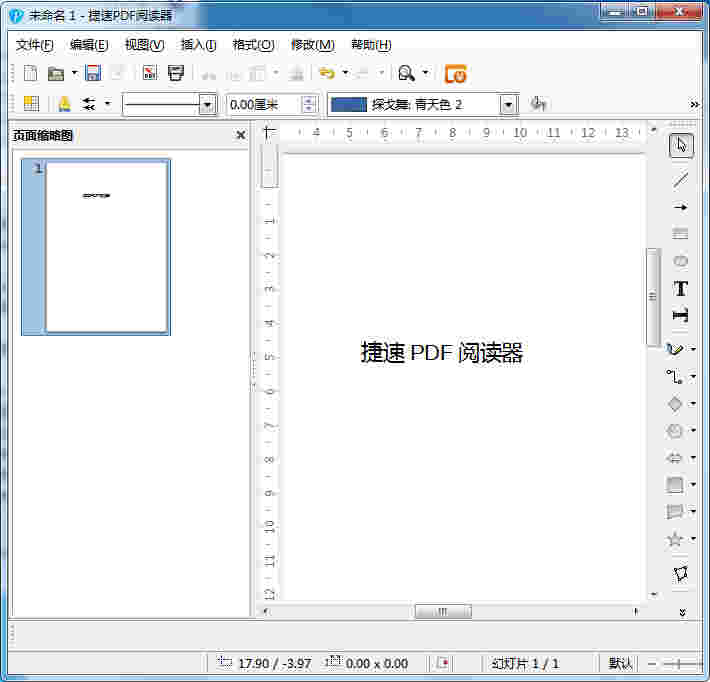Click the orange PDF reader icon
Screen dimensions: 710x682
455,74
